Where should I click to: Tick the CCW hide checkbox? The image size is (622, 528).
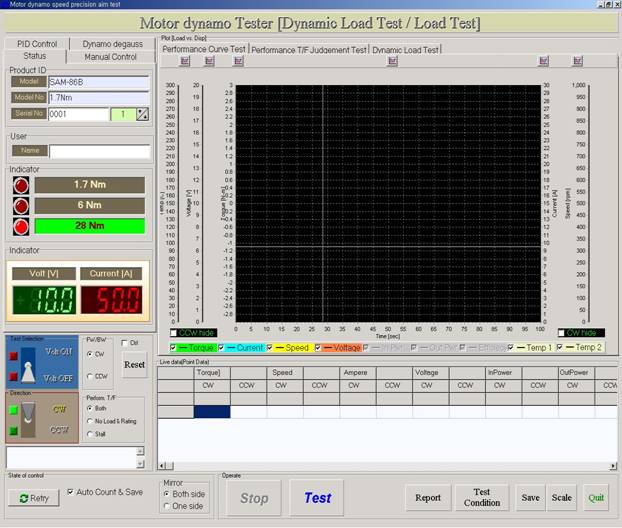[173, 332]
